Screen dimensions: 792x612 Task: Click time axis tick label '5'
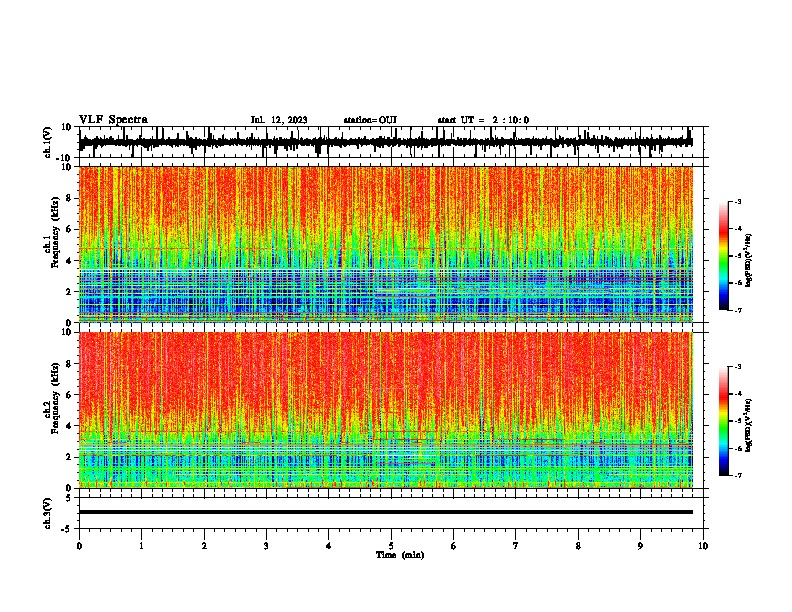(x=391, y=546)
